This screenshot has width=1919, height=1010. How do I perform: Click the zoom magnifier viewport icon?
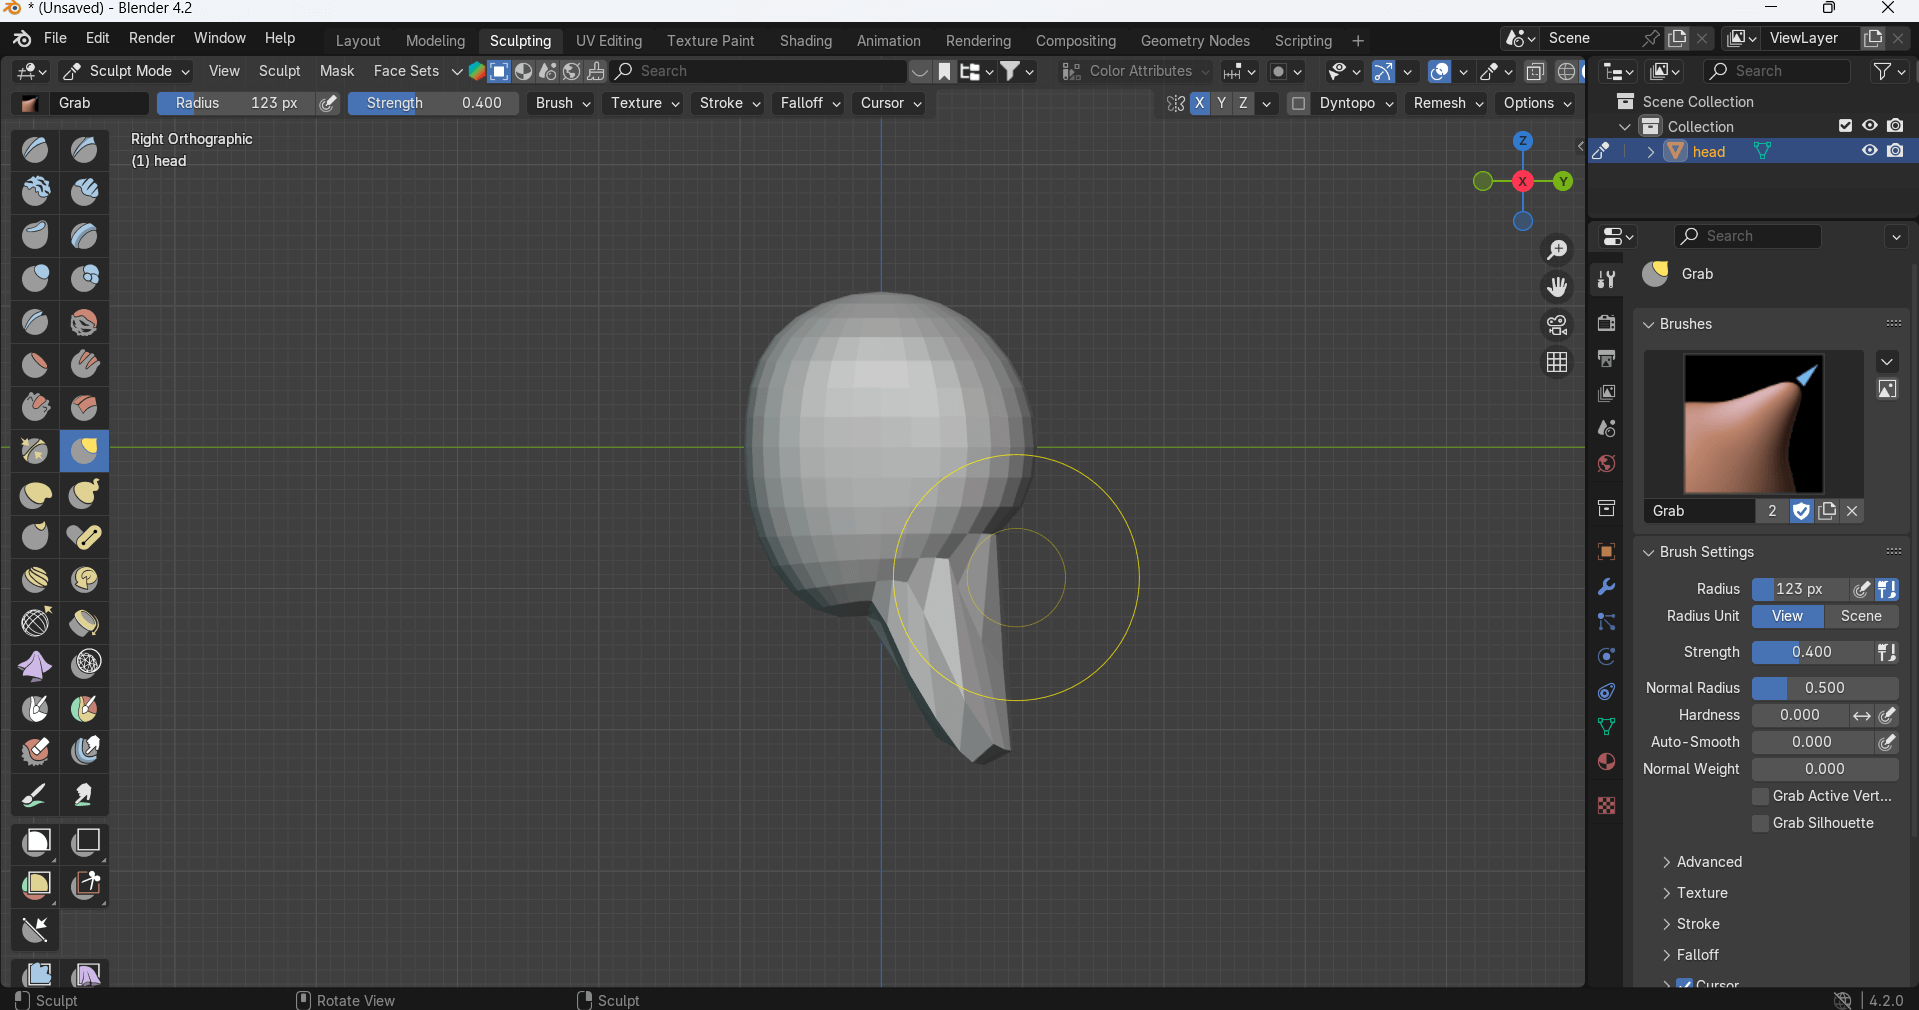[x=1557, y=250]
